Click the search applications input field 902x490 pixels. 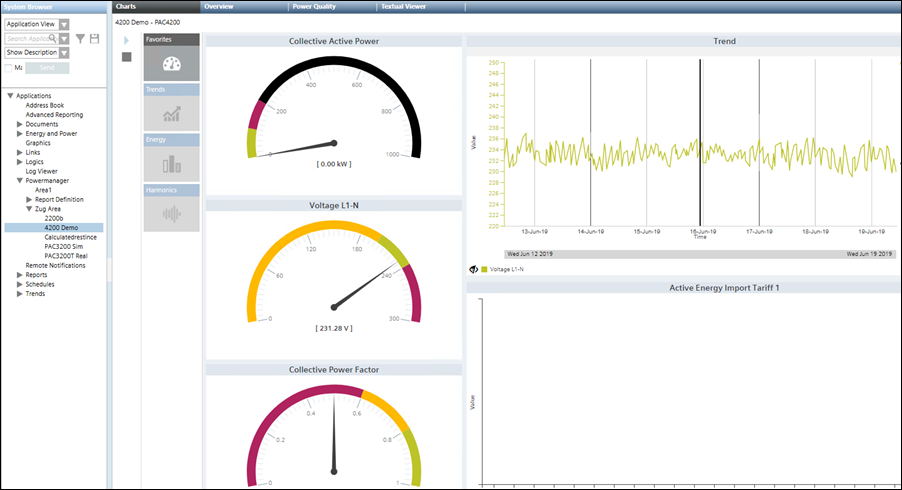point(30,39)
